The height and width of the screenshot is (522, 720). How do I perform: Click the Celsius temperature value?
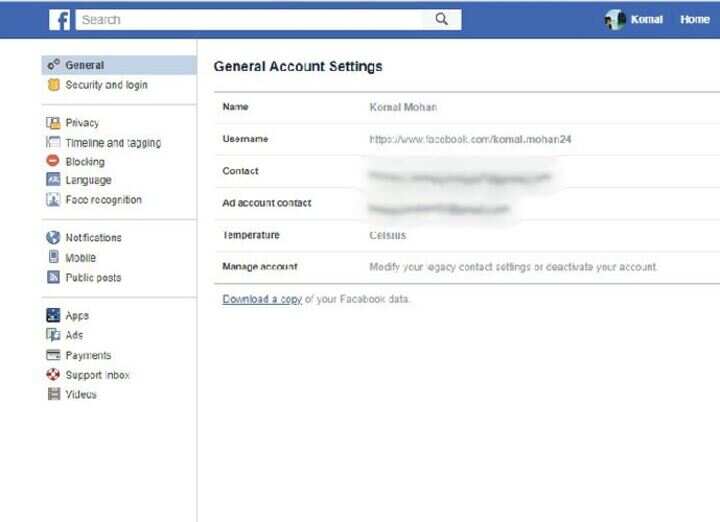click(388, 235)
